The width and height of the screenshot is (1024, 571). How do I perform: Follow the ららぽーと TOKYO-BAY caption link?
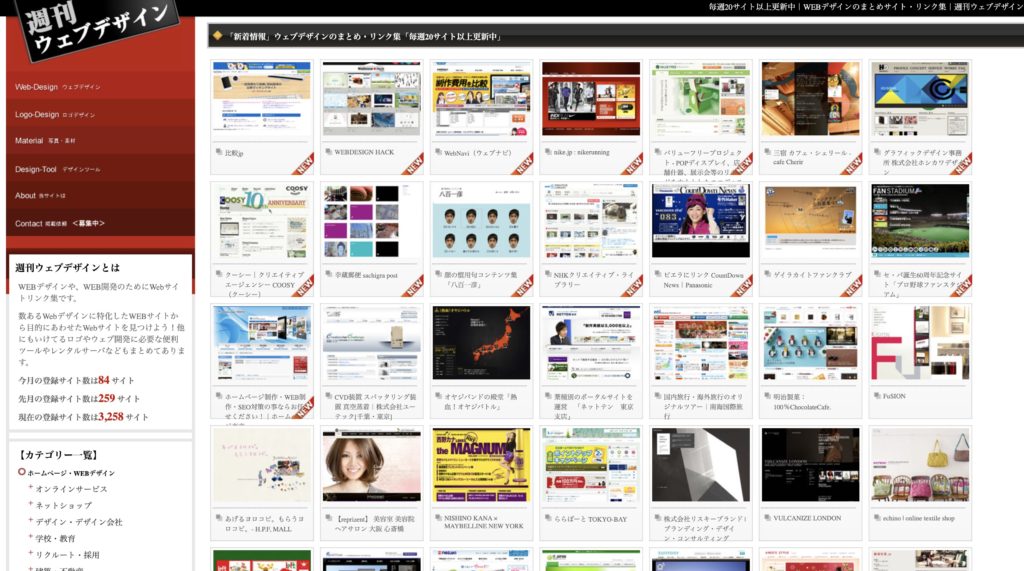(590, 519)
